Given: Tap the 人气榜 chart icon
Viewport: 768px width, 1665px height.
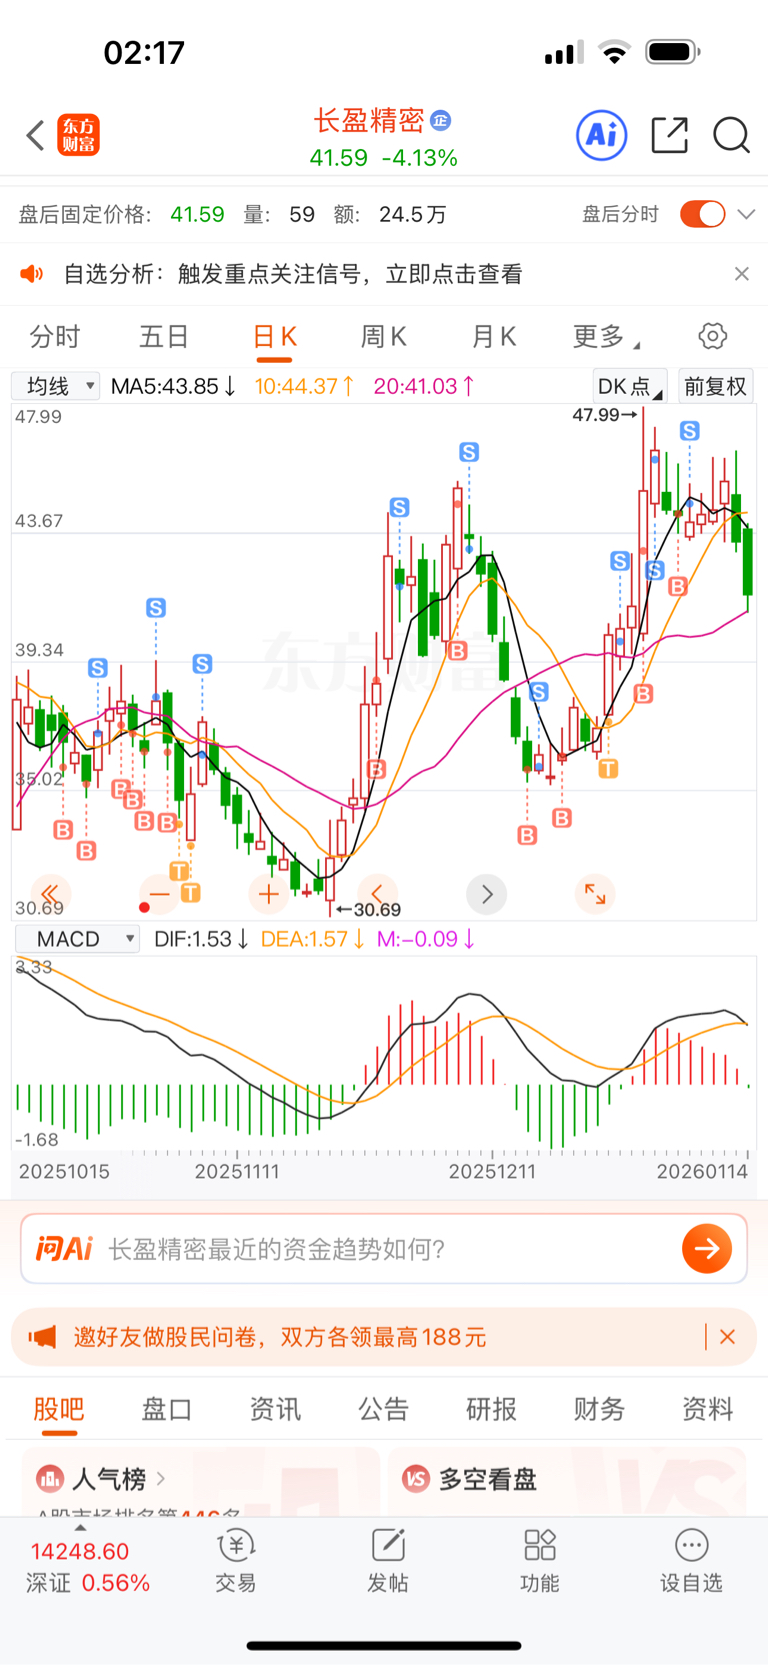Looking at the screenshot, I should (50, 1478).
